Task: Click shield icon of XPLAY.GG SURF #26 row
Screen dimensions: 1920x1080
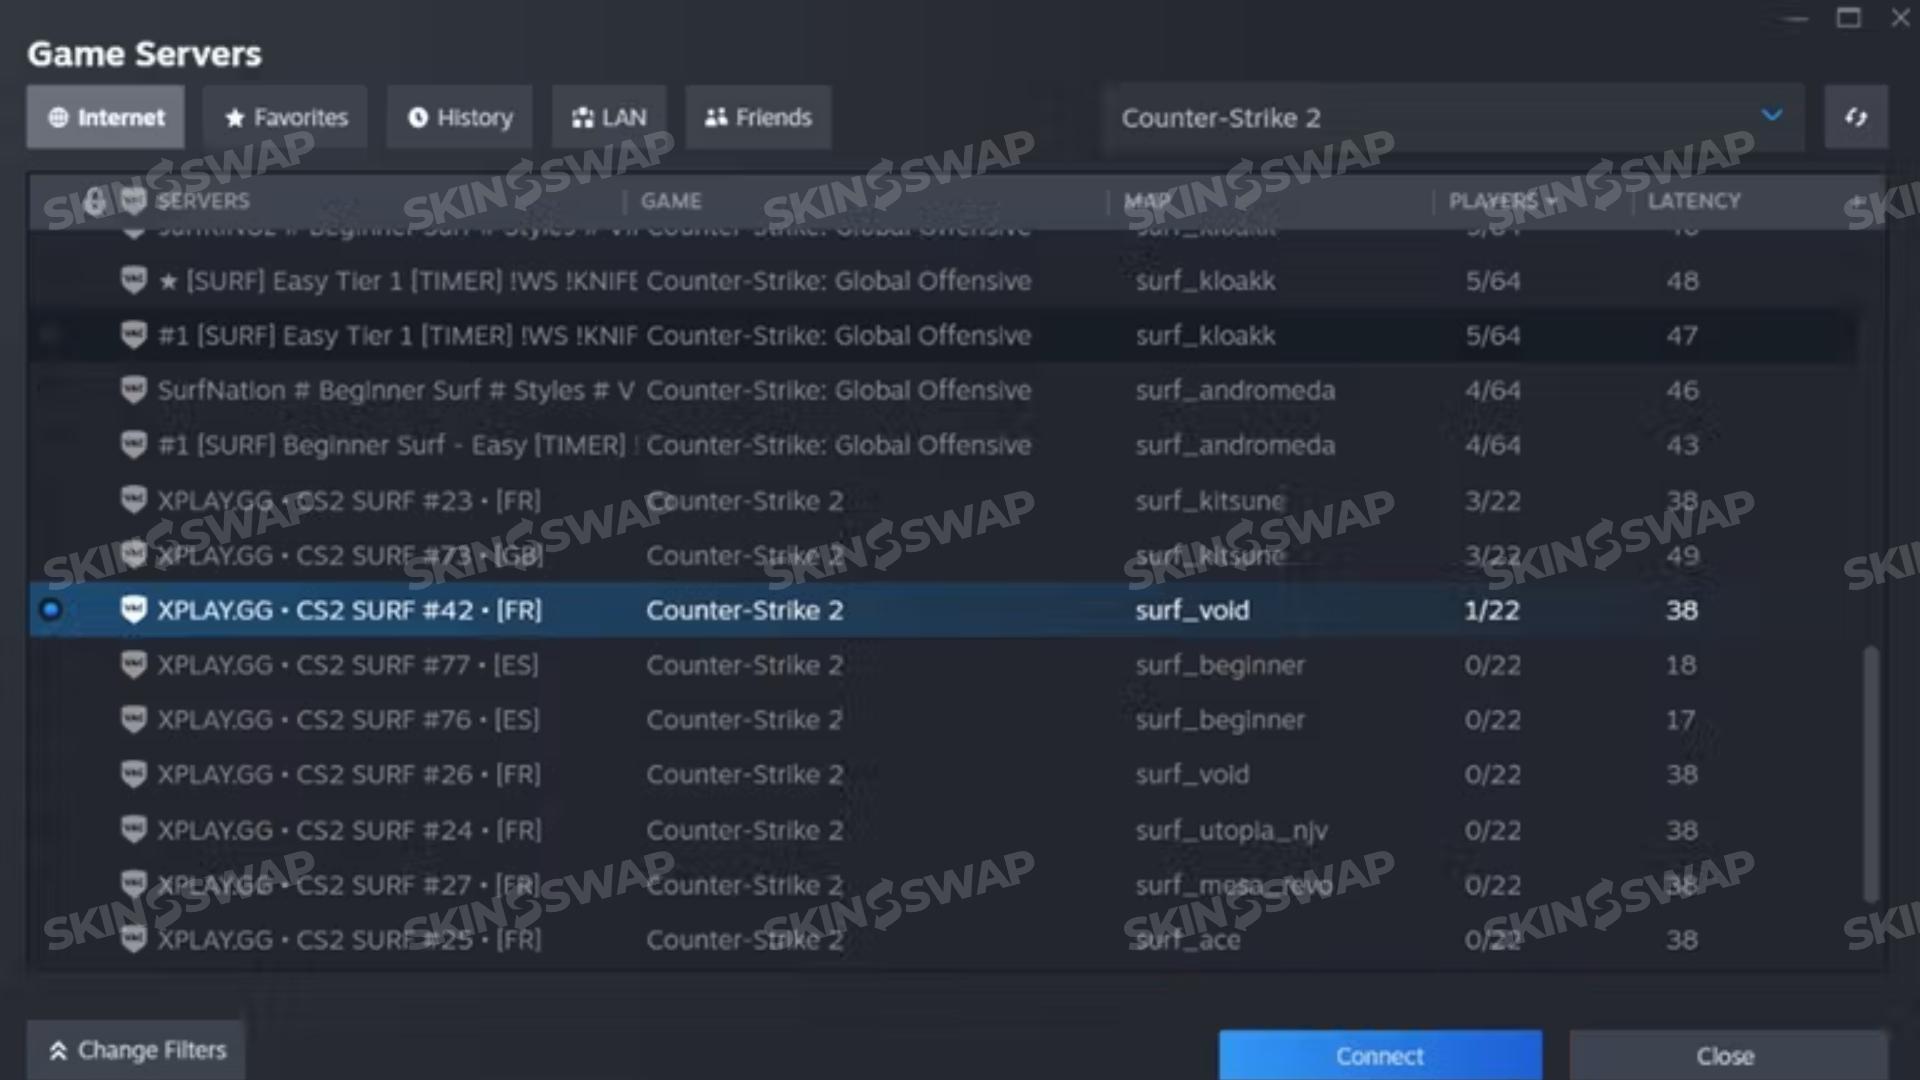Action: [x=133, y=775]
